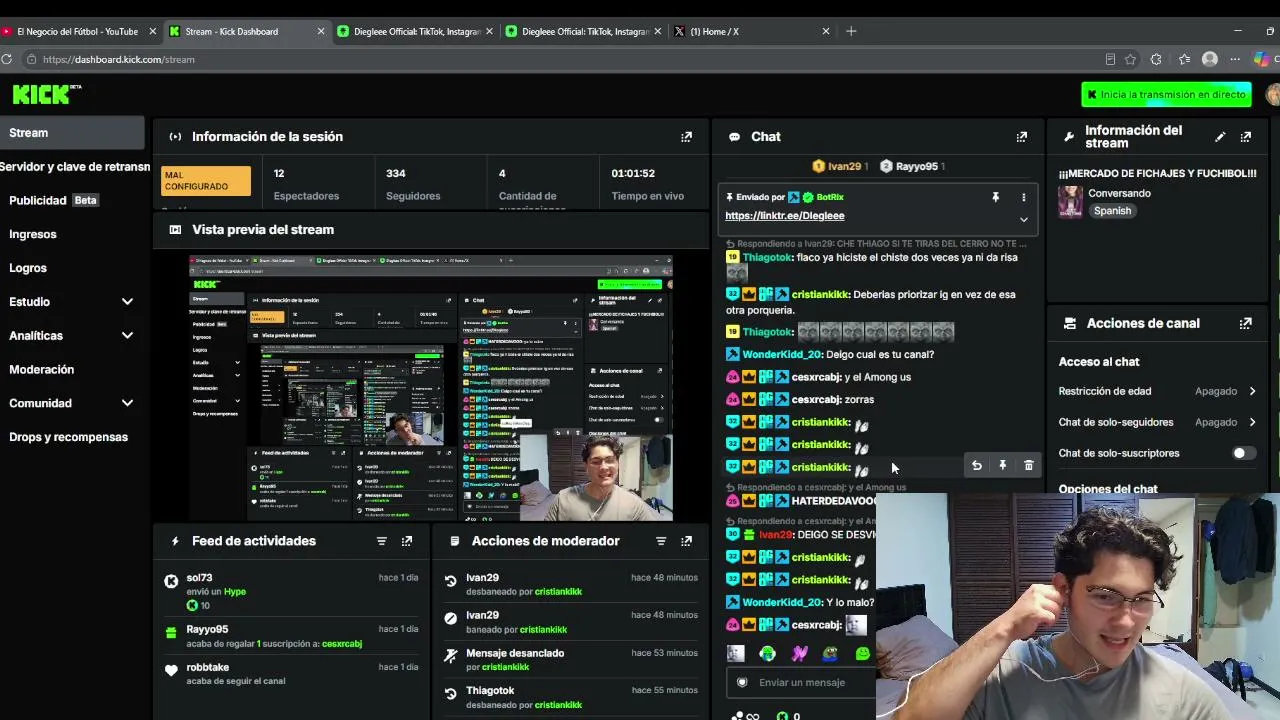
Task: Expand the Comunidad sidebar section
Action: pyautogui.click(x=127, y=403)
